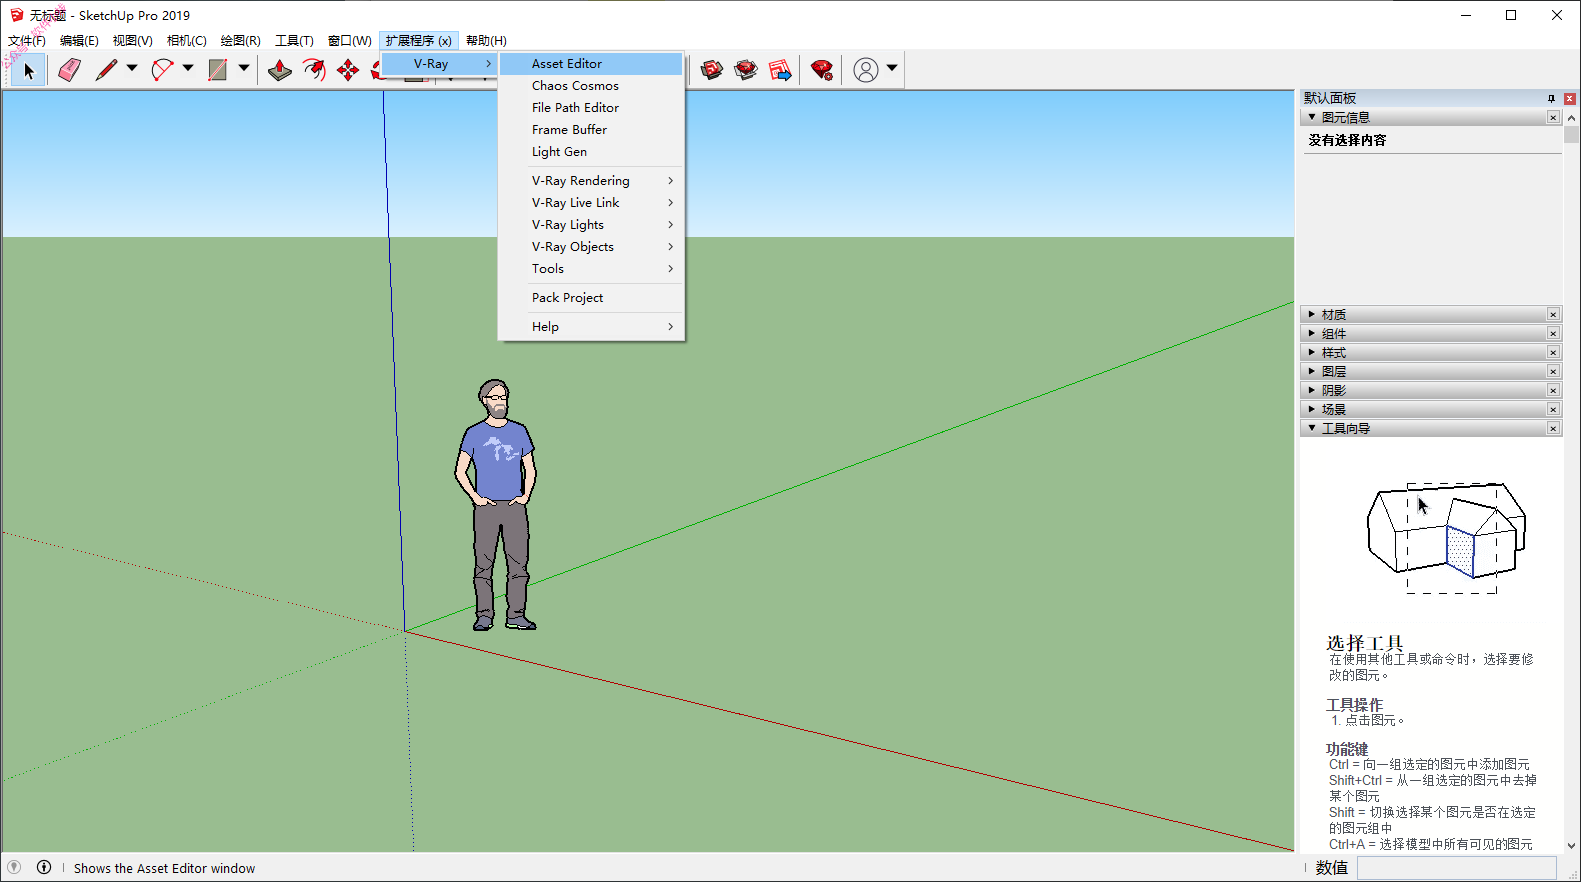Screen dimensions: 1581x882
Task: Choose Light Gen menu item
Action: coord(591,152)
